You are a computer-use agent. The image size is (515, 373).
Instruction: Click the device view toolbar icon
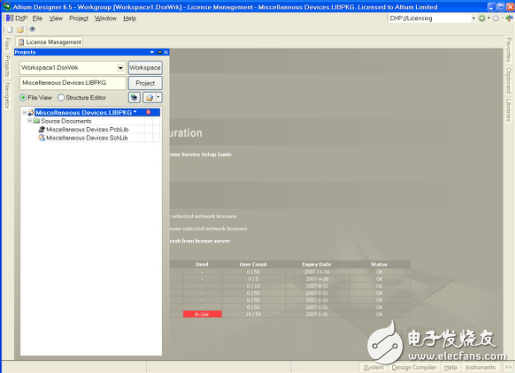32,29
